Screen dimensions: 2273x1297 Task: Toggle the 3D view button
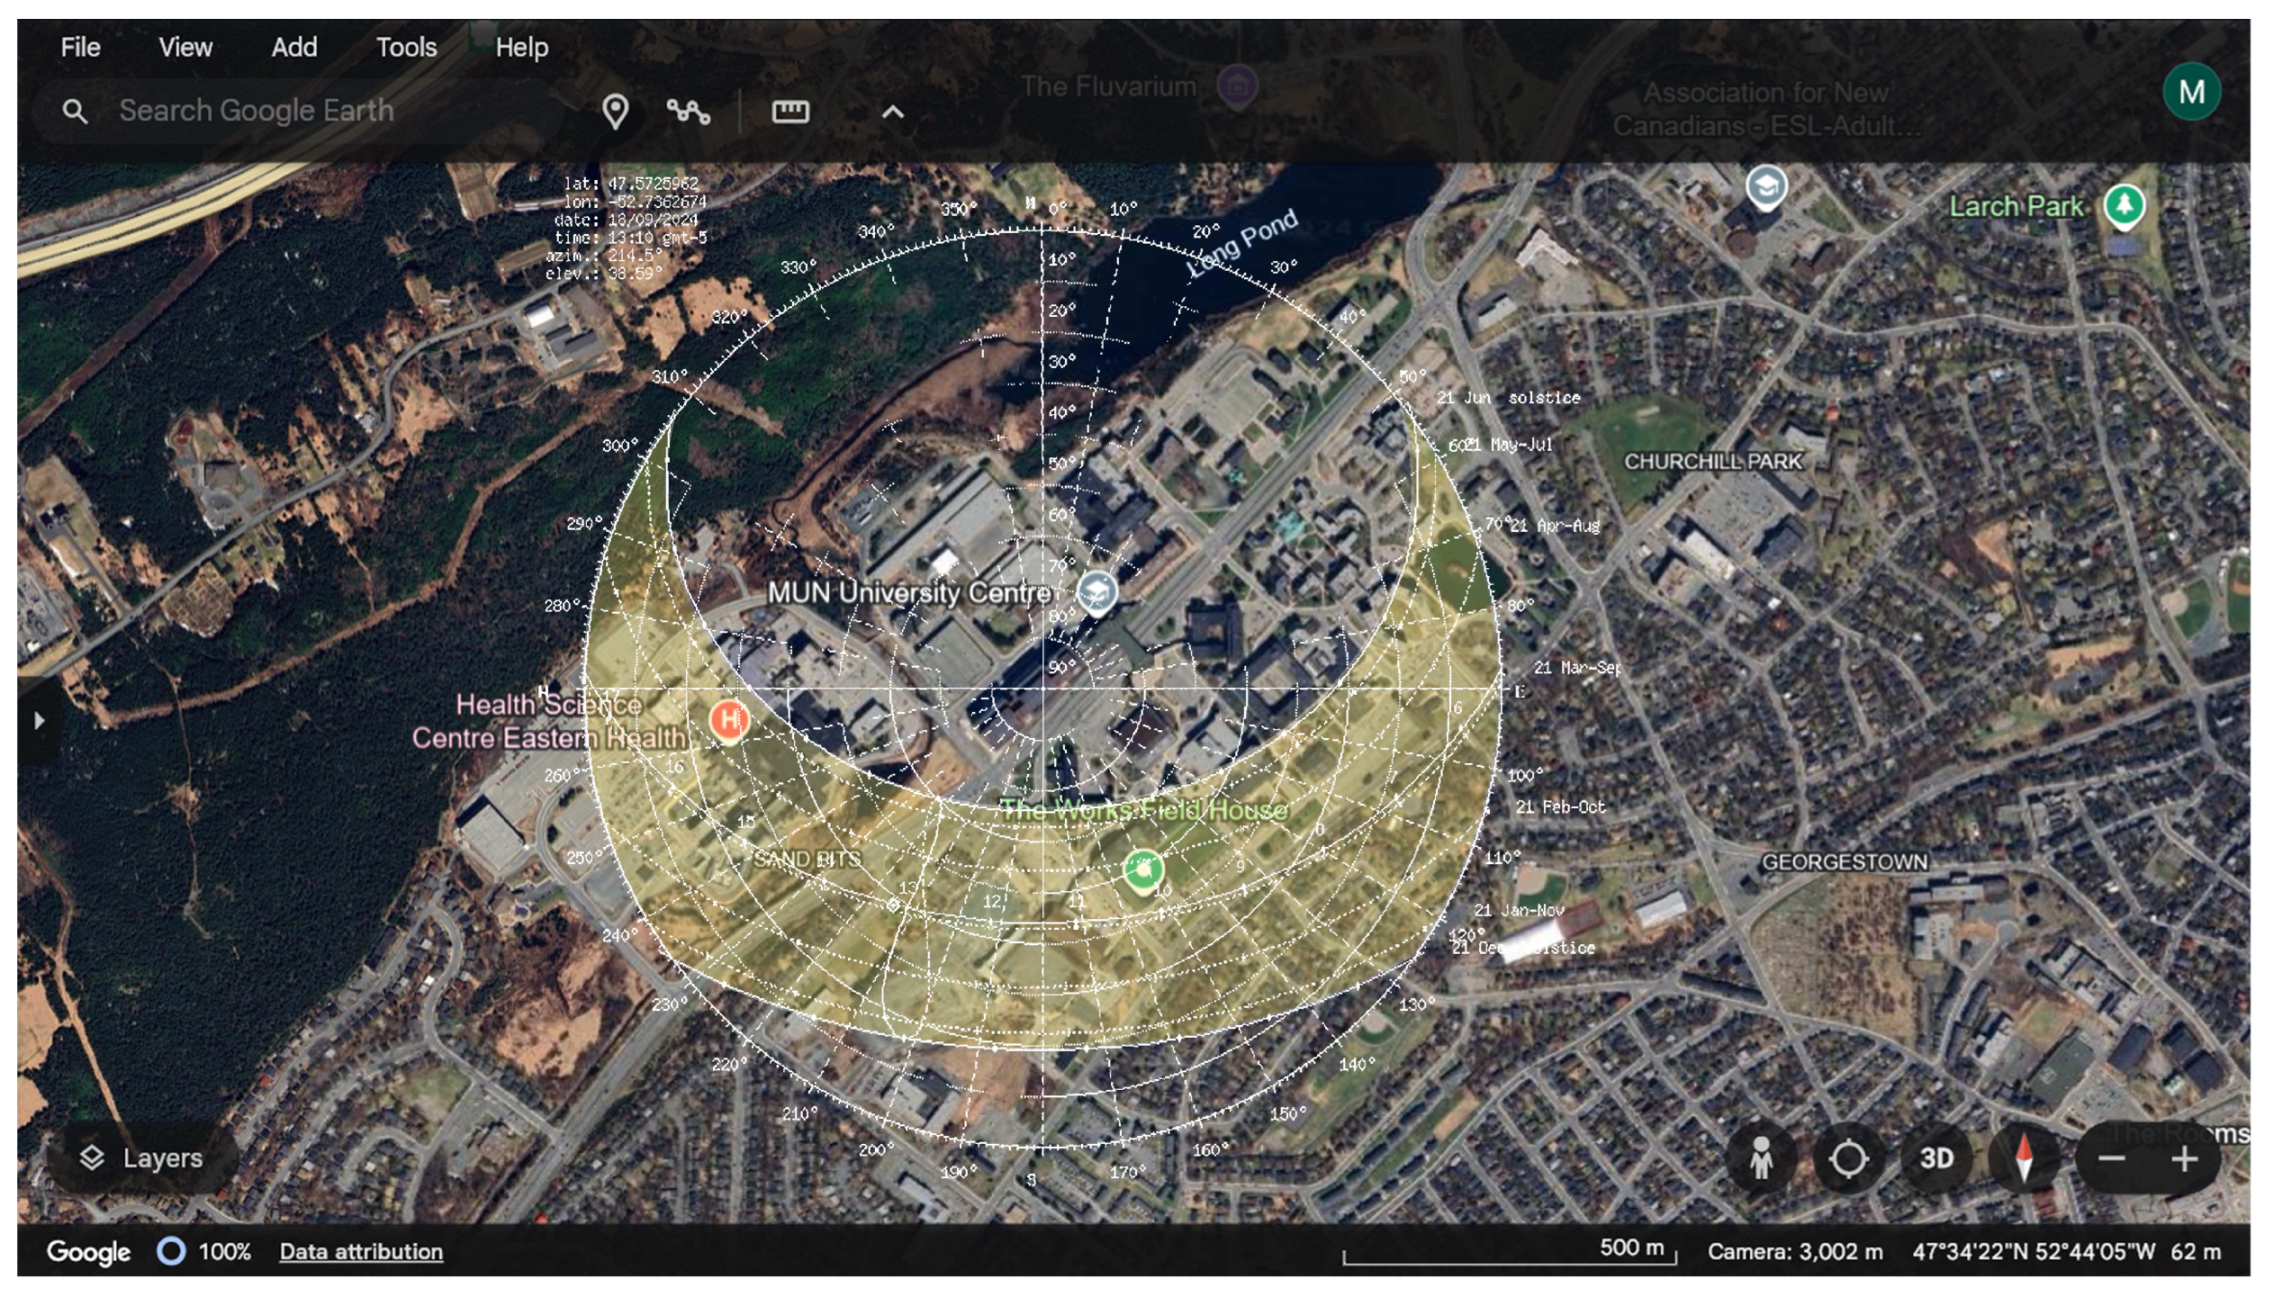pos(1936,1159)
